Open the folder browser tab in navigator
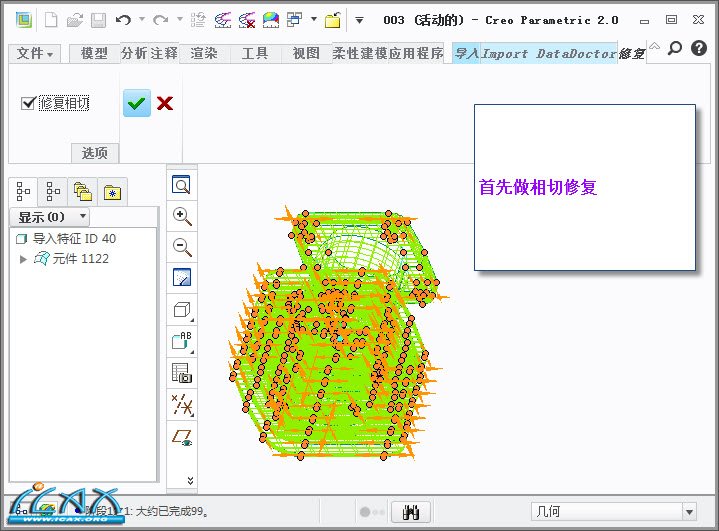 [84, 191]
